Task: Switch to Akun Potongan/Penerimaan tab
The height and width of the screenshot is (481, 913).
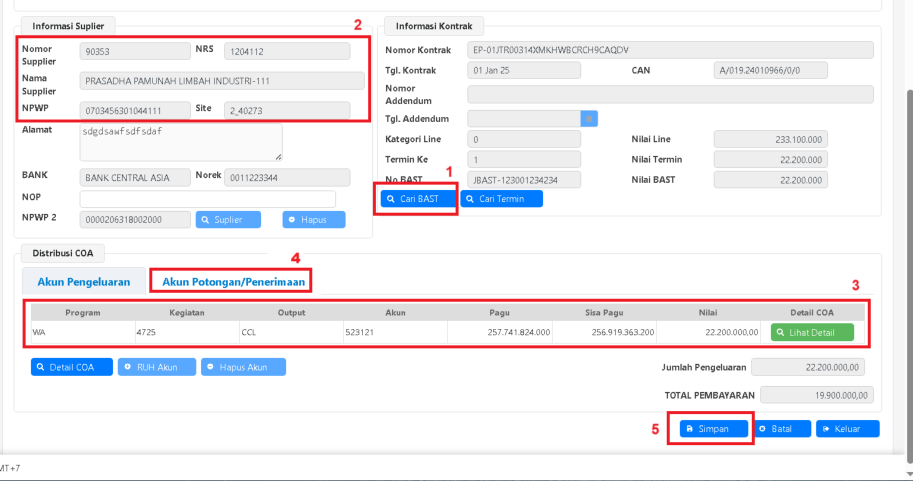Action: [233, 282]
